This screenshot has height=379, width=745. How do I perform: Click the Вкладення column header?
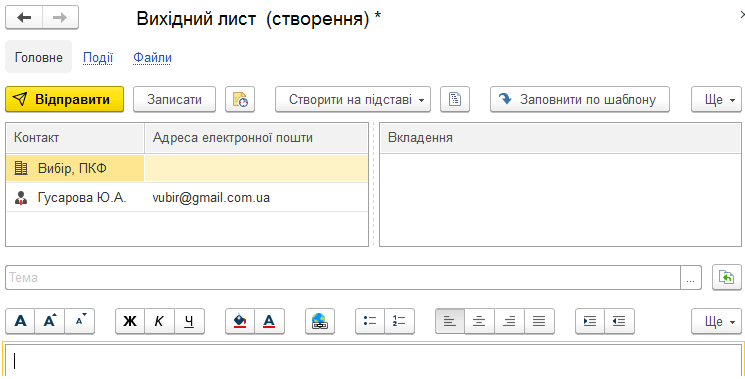[x=560, y=138]
